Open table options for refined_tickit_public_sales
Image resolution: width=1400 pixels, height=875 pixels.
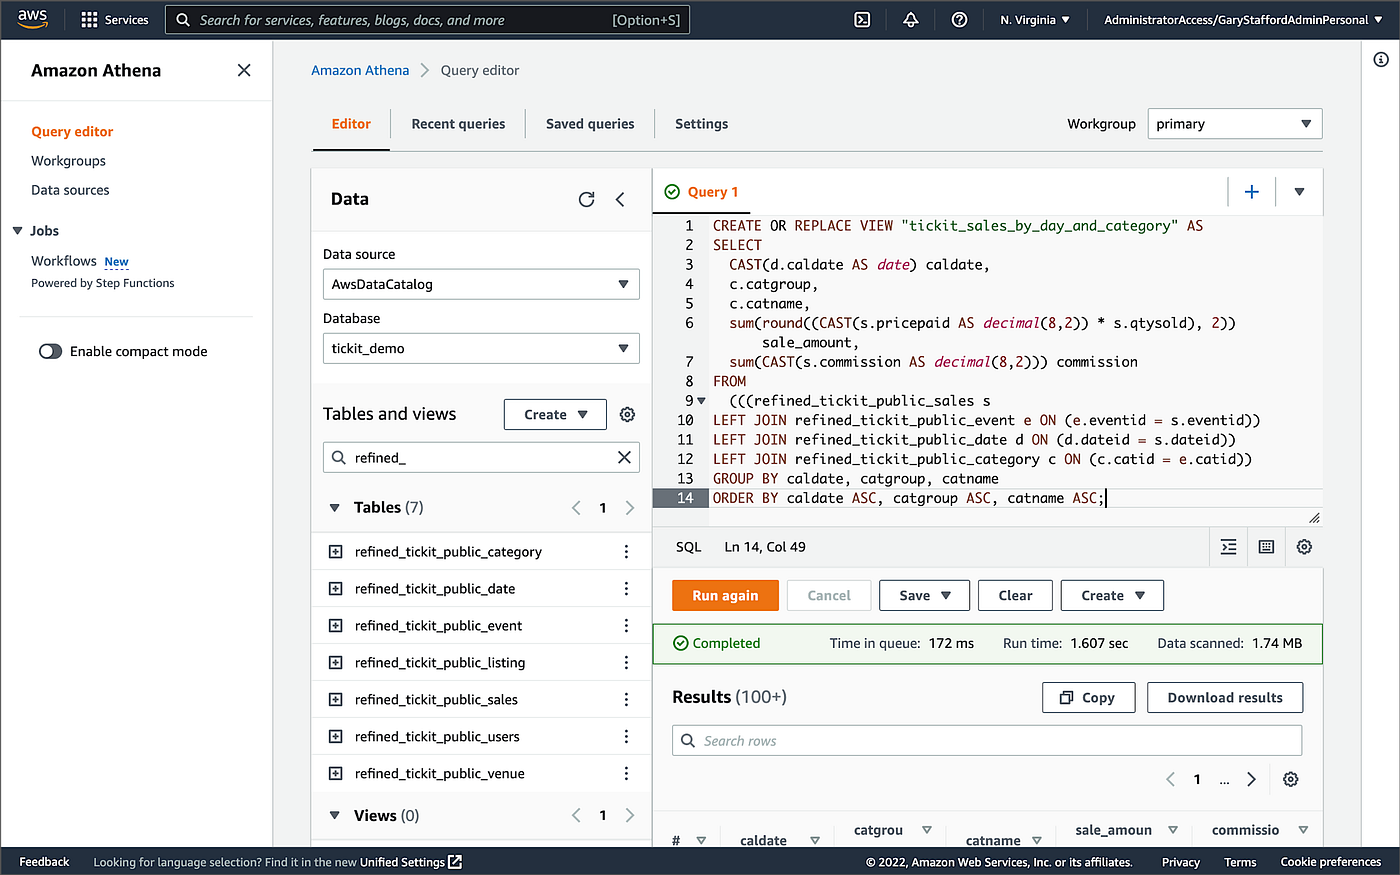tap(626, 699)
